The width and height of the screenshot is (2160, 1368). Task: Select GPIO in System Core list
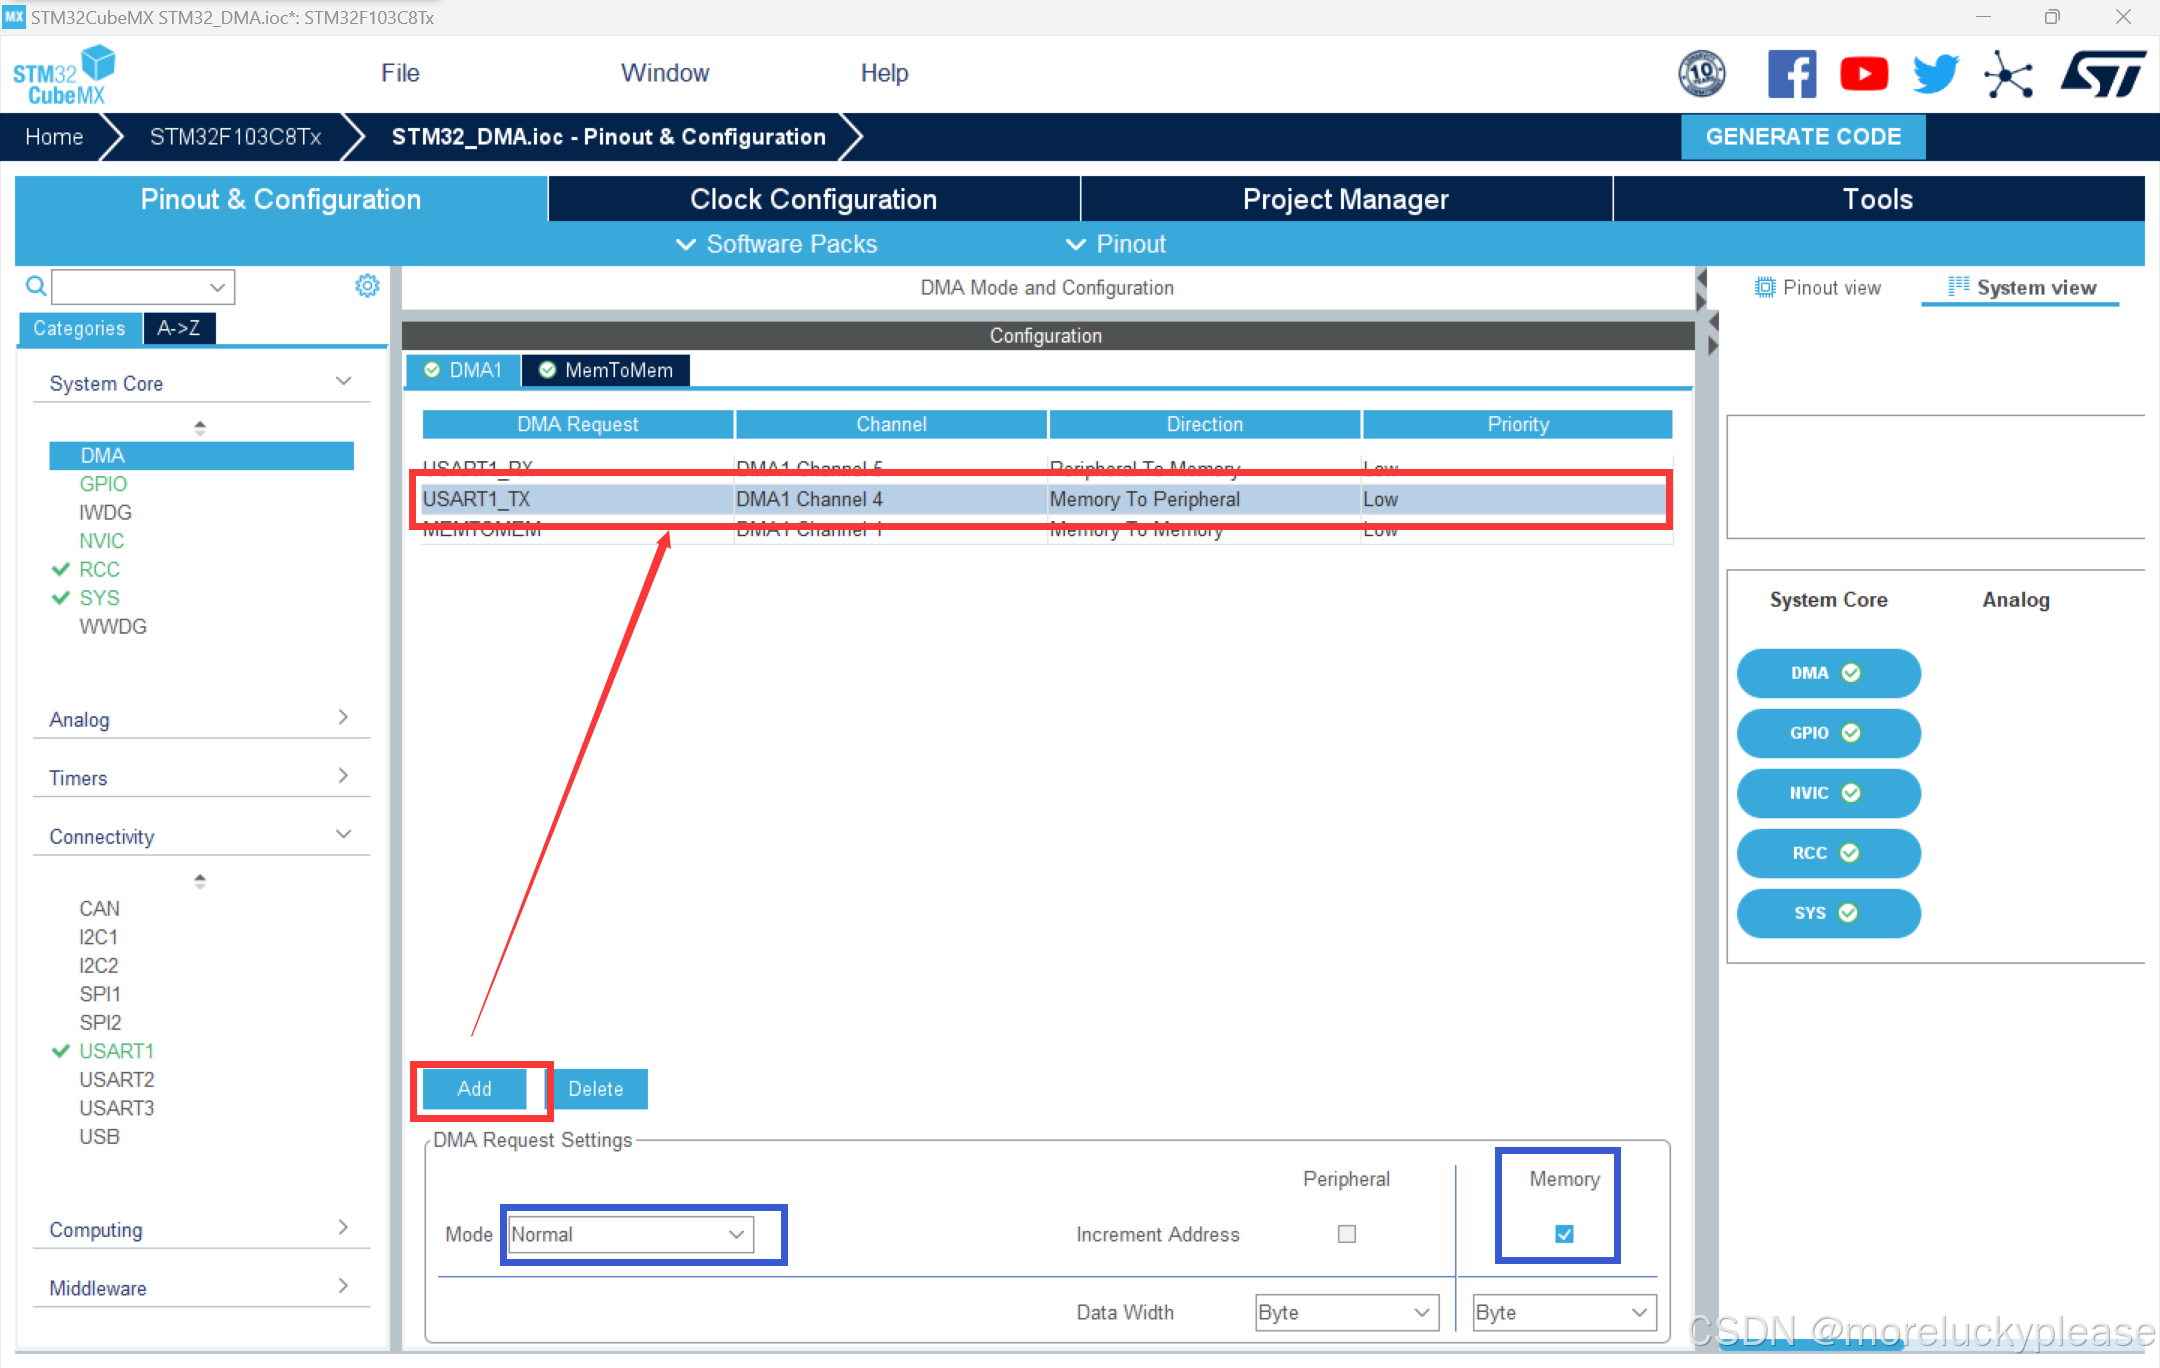(103, 484)
